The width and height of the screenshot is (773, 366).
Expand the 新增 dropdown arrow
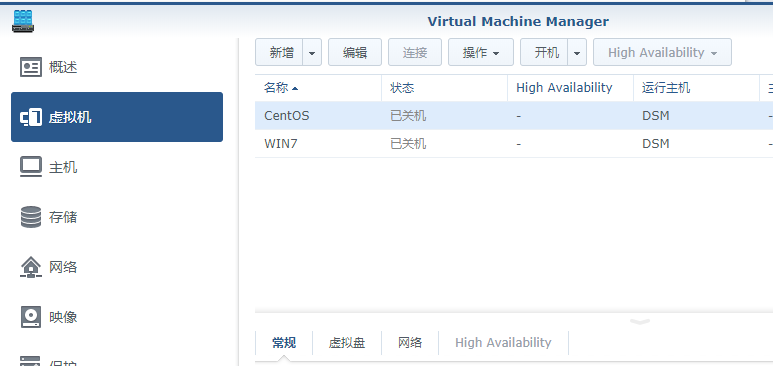point(312,52)
